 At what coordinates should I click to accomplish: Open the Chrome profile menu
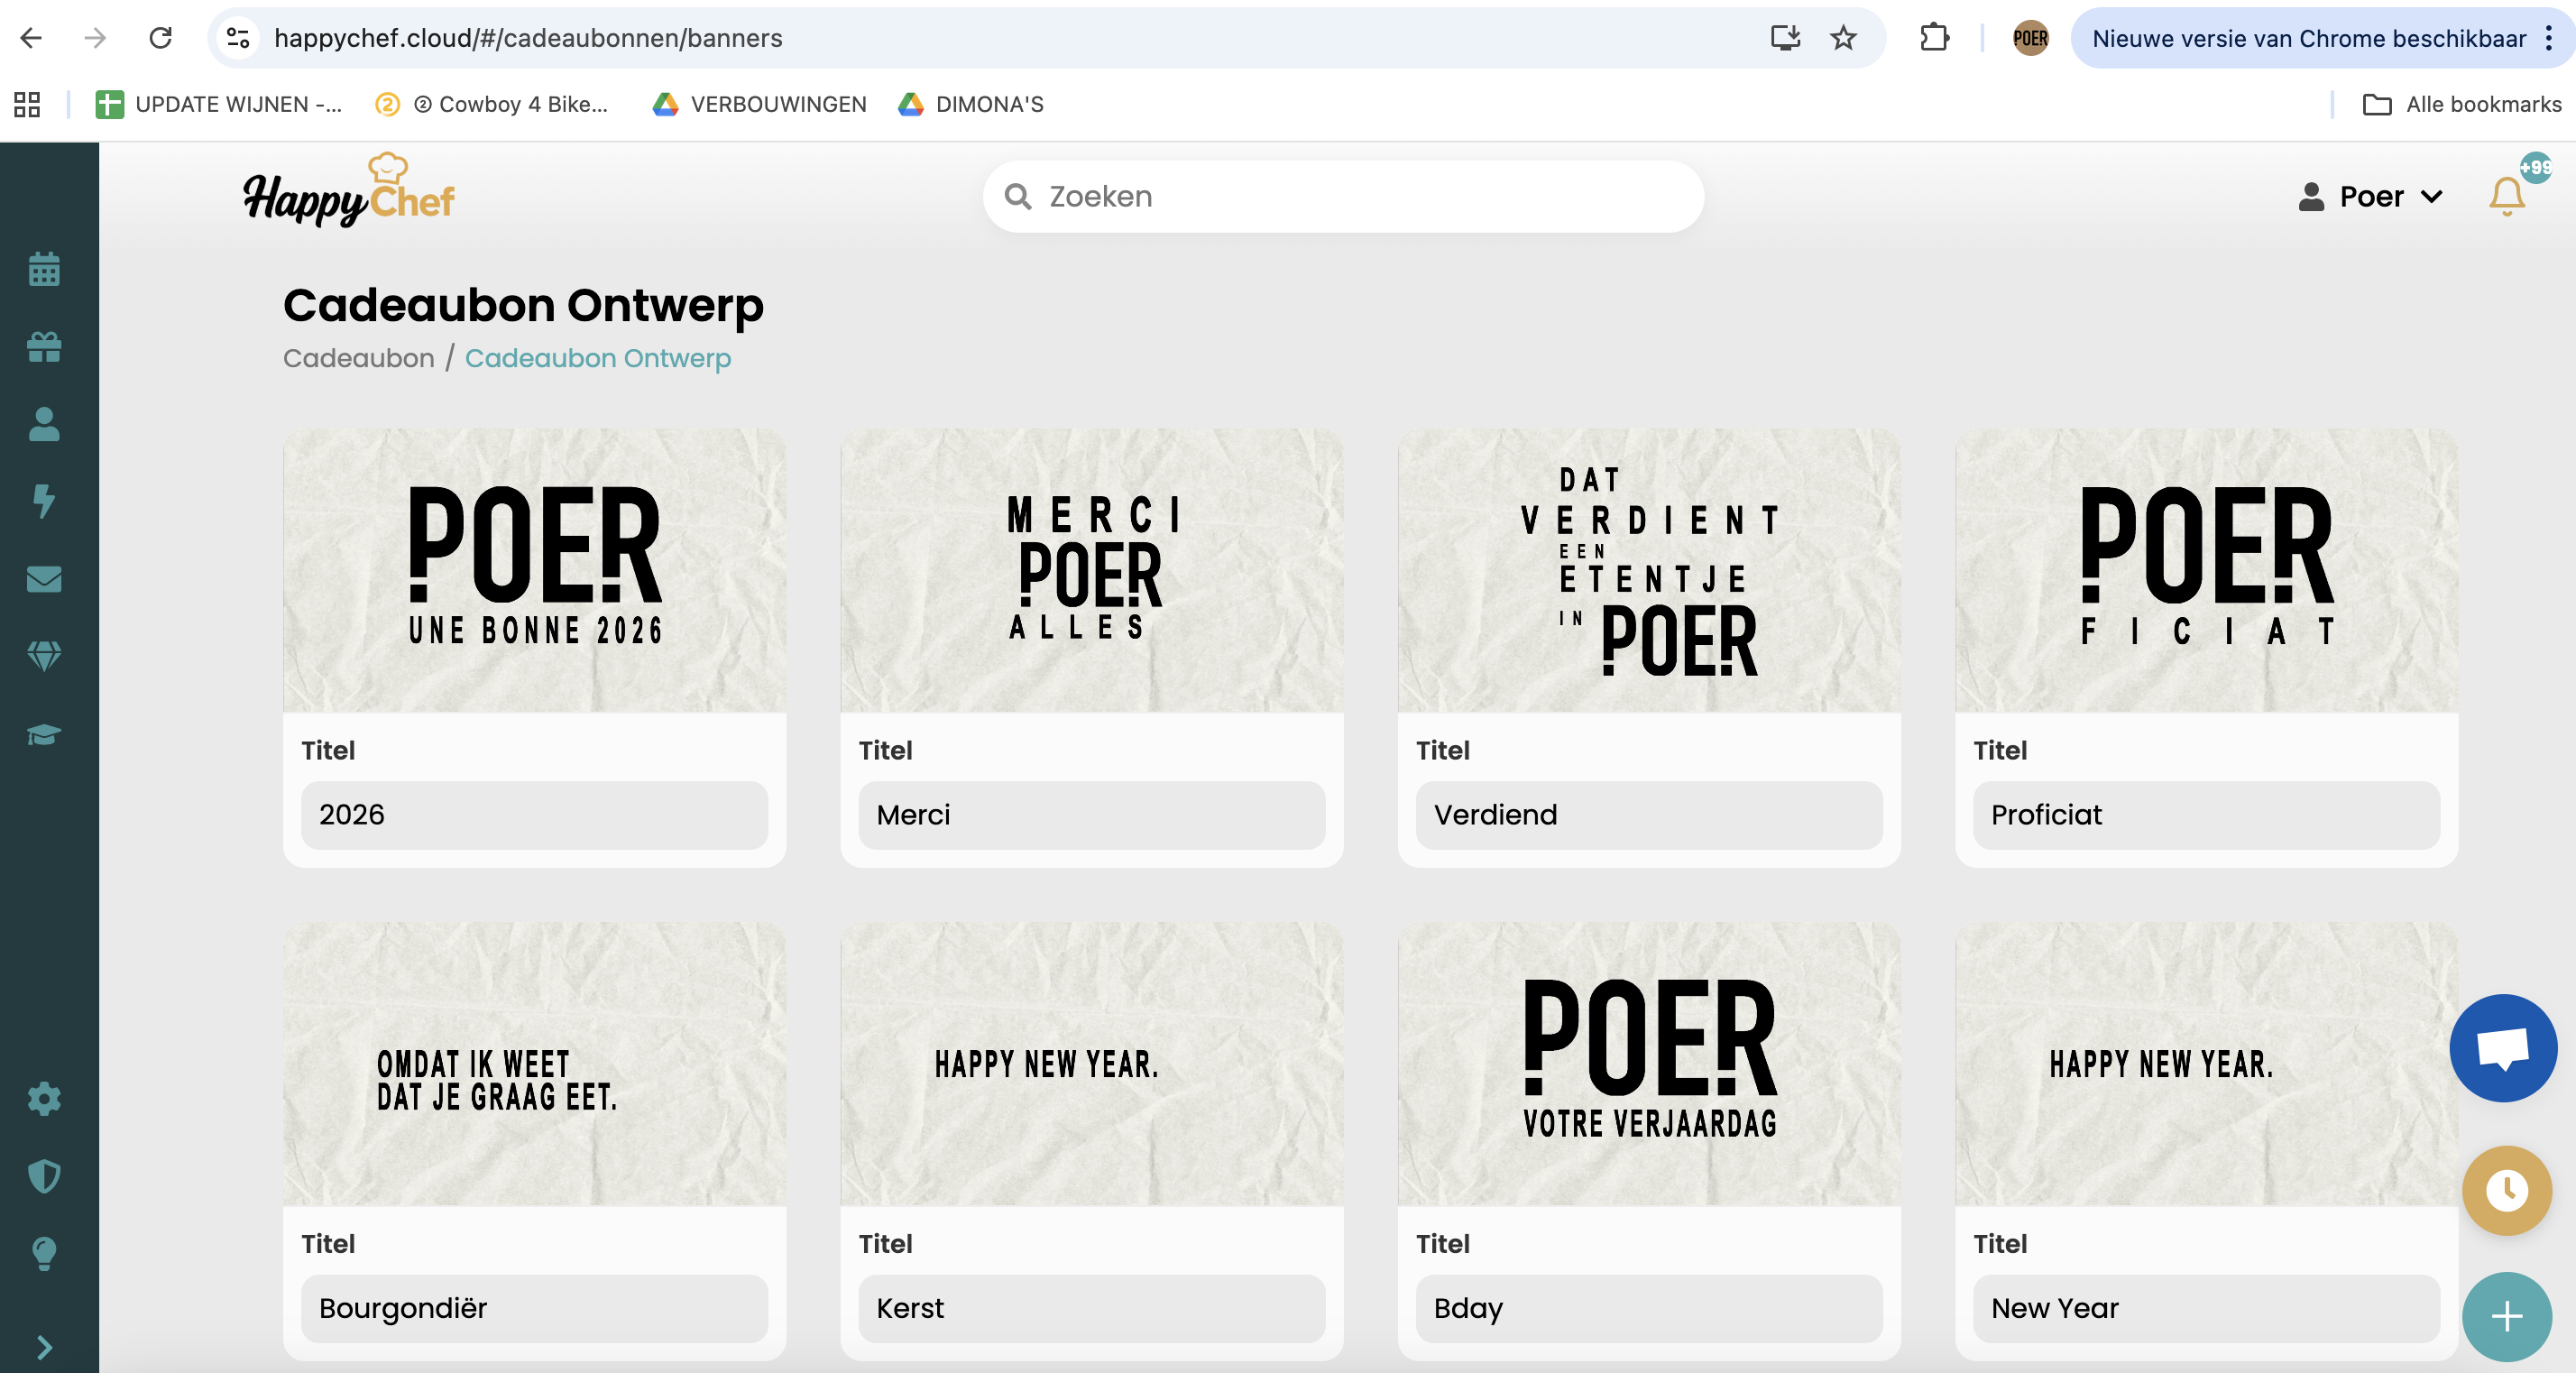point(2030,38)
